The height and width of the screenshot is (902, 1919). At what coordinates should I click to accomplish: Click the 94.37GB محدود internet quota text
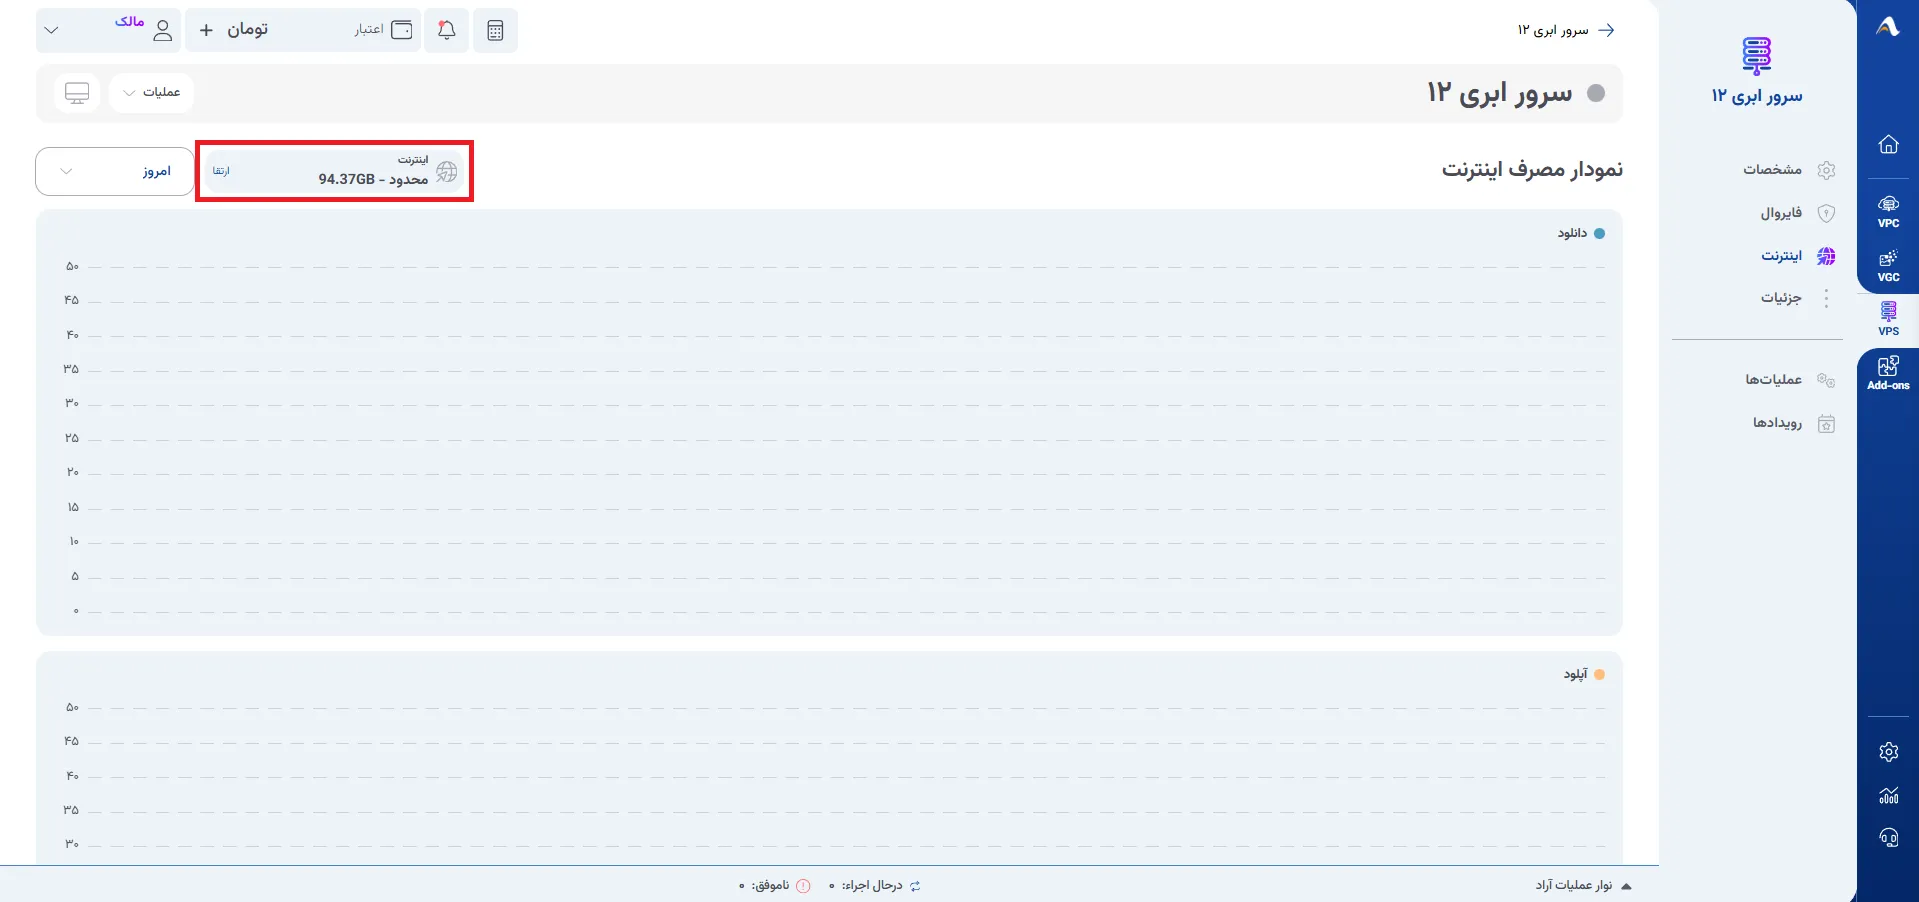[x=373, y=179]
